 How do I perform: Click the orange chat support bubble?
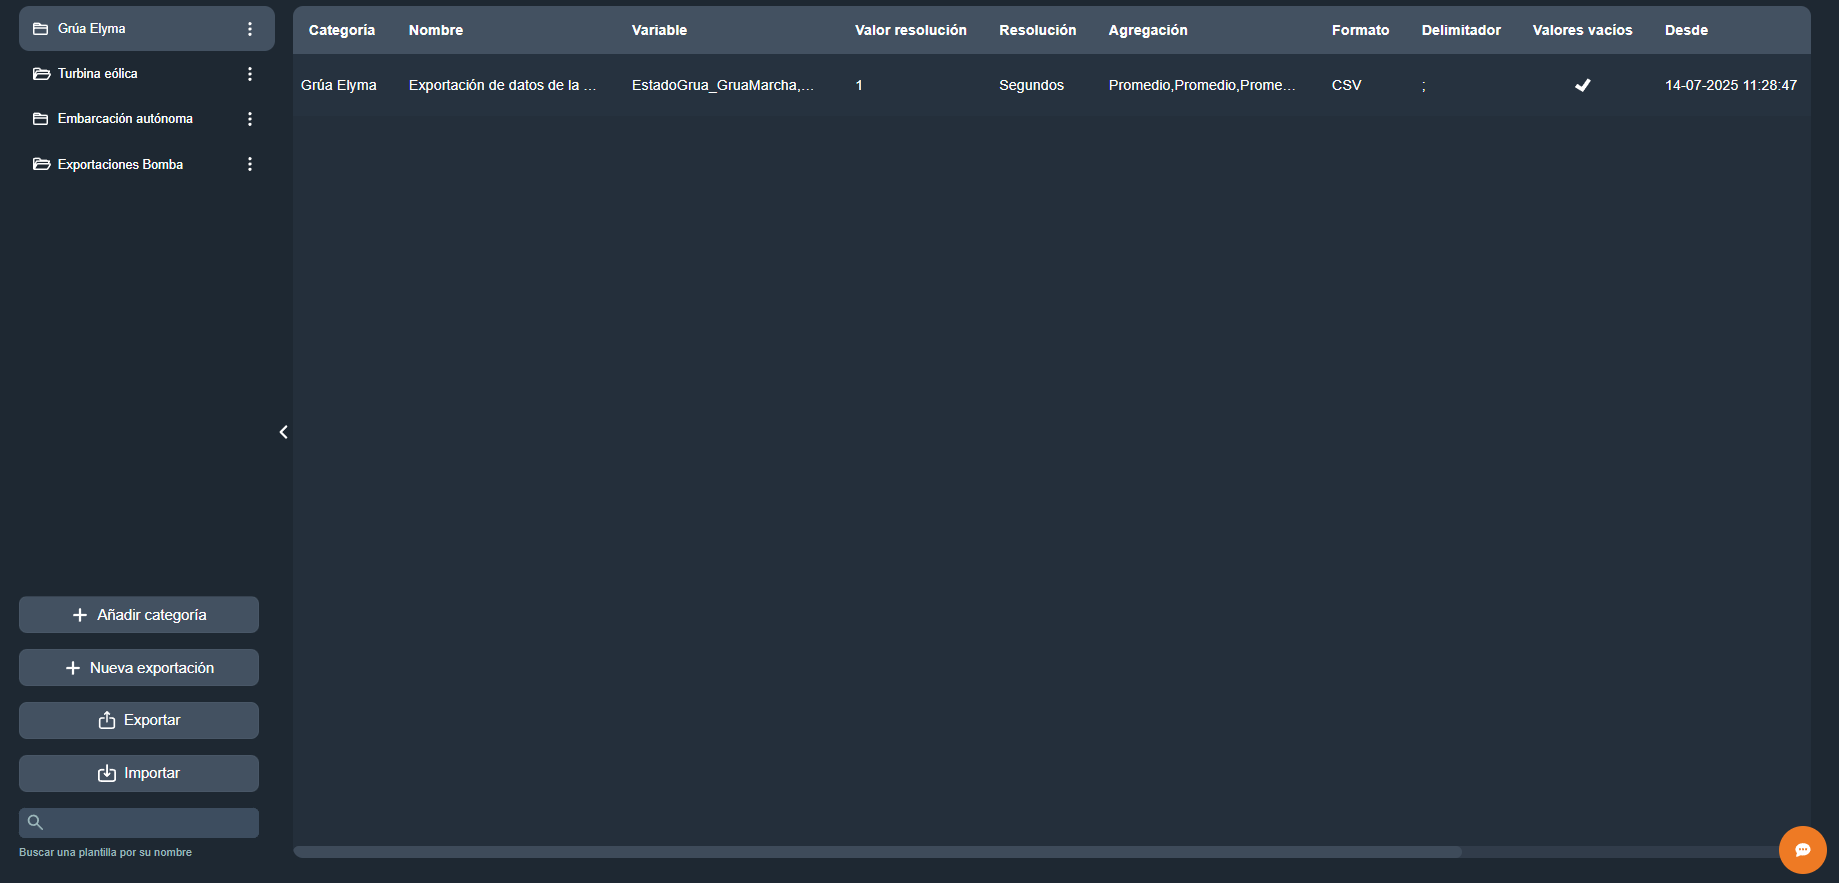pos(1802,850)
